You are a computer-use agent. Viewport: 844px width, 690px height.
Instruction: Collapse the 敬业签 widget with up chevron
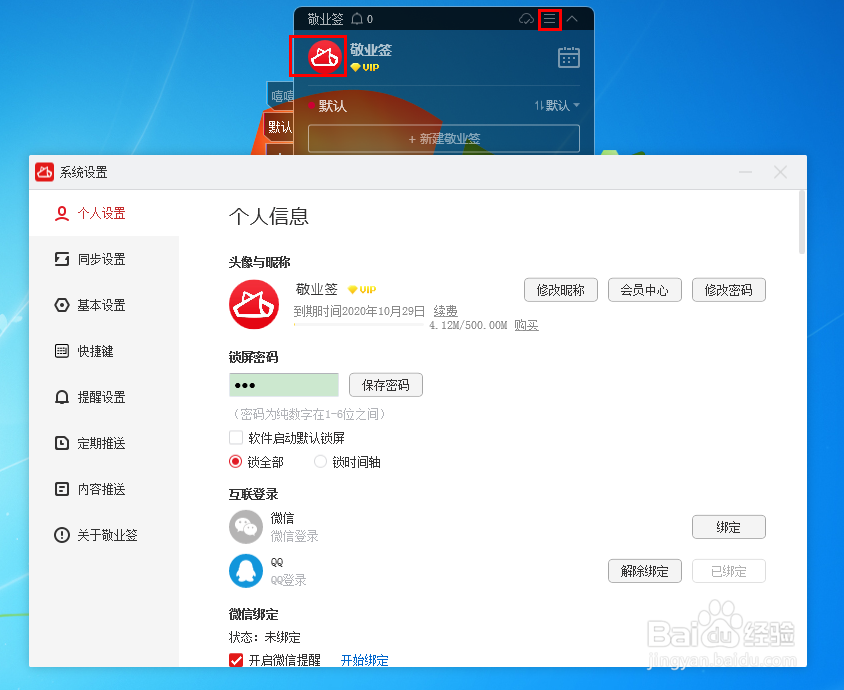(x=572, y=19)
